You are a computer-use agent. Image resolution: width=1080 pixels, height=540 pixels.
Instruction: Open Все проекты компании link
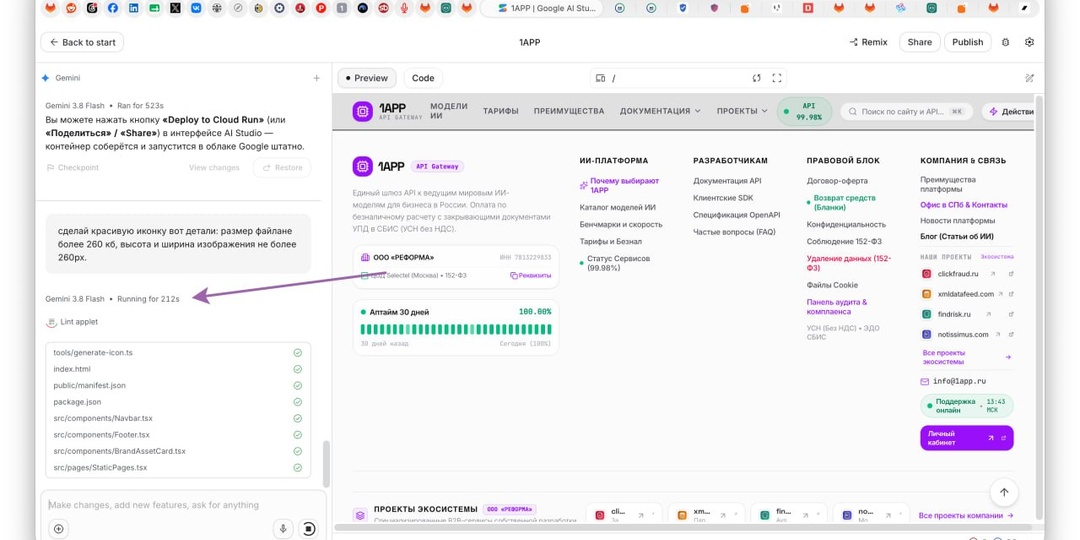coord(966,515)
